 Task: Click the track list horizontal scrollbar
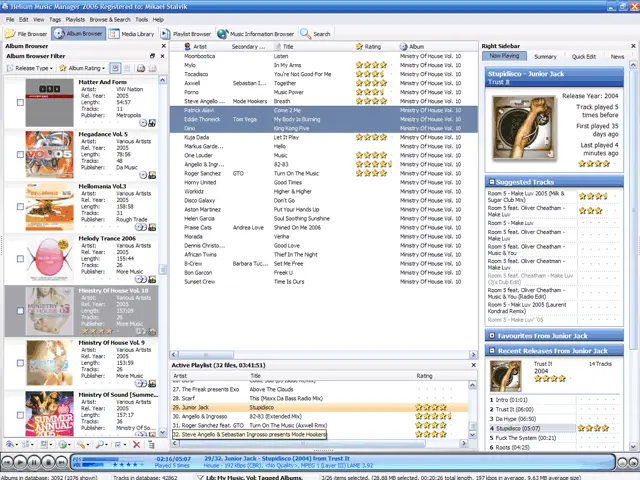(x=324, y=355)
